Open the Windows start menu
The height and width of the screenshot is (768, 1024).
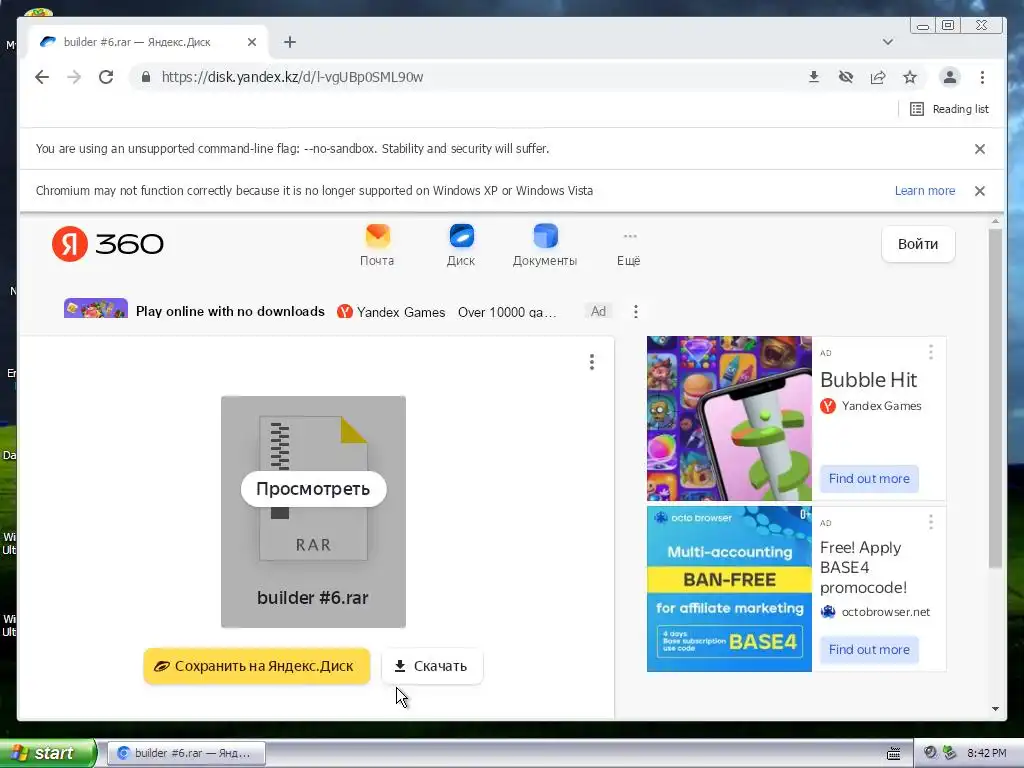click(47, 753)
